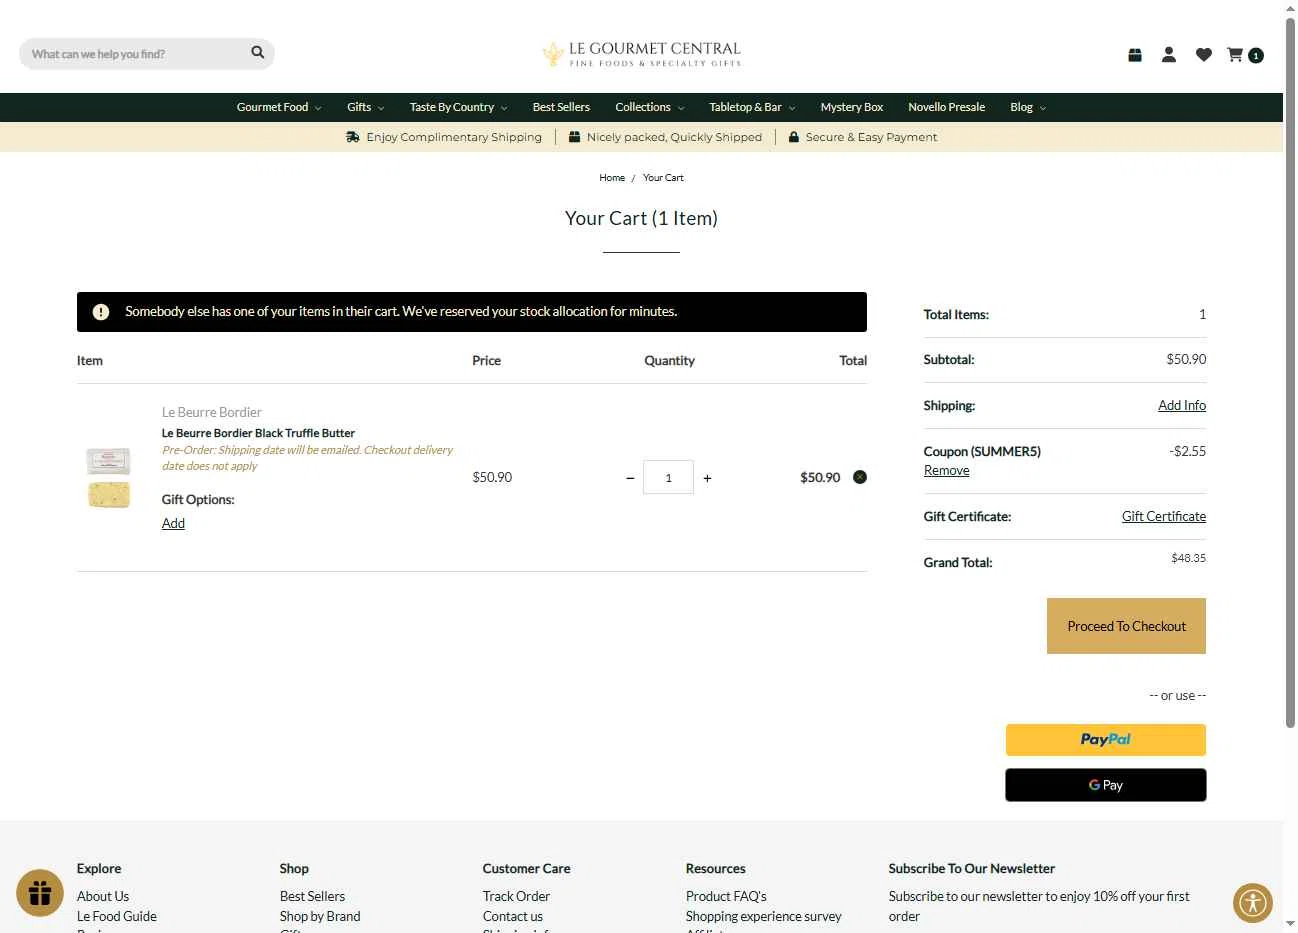This screenshot has width=1298, height=933.
Task: Open Shopping experience survey link
Action: pyautogui.click(x=764, y=916)
